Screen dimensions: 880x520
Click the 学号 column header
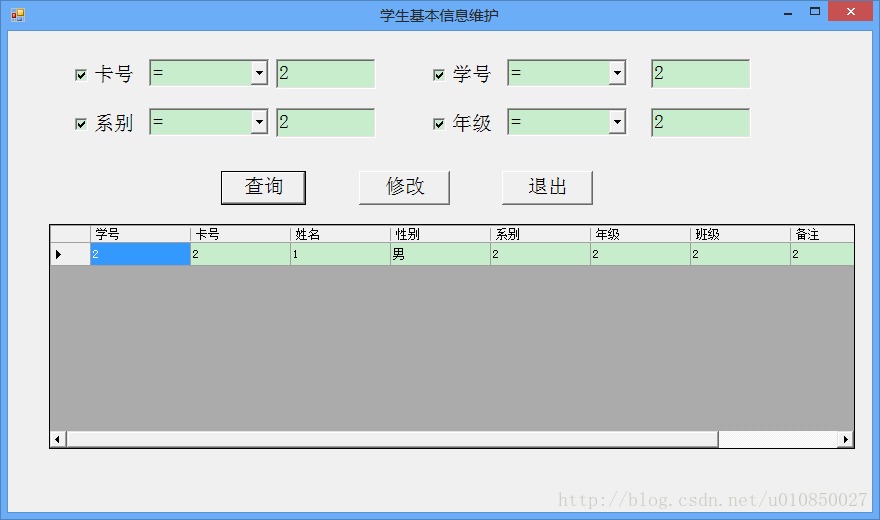[x=140, y=234]
